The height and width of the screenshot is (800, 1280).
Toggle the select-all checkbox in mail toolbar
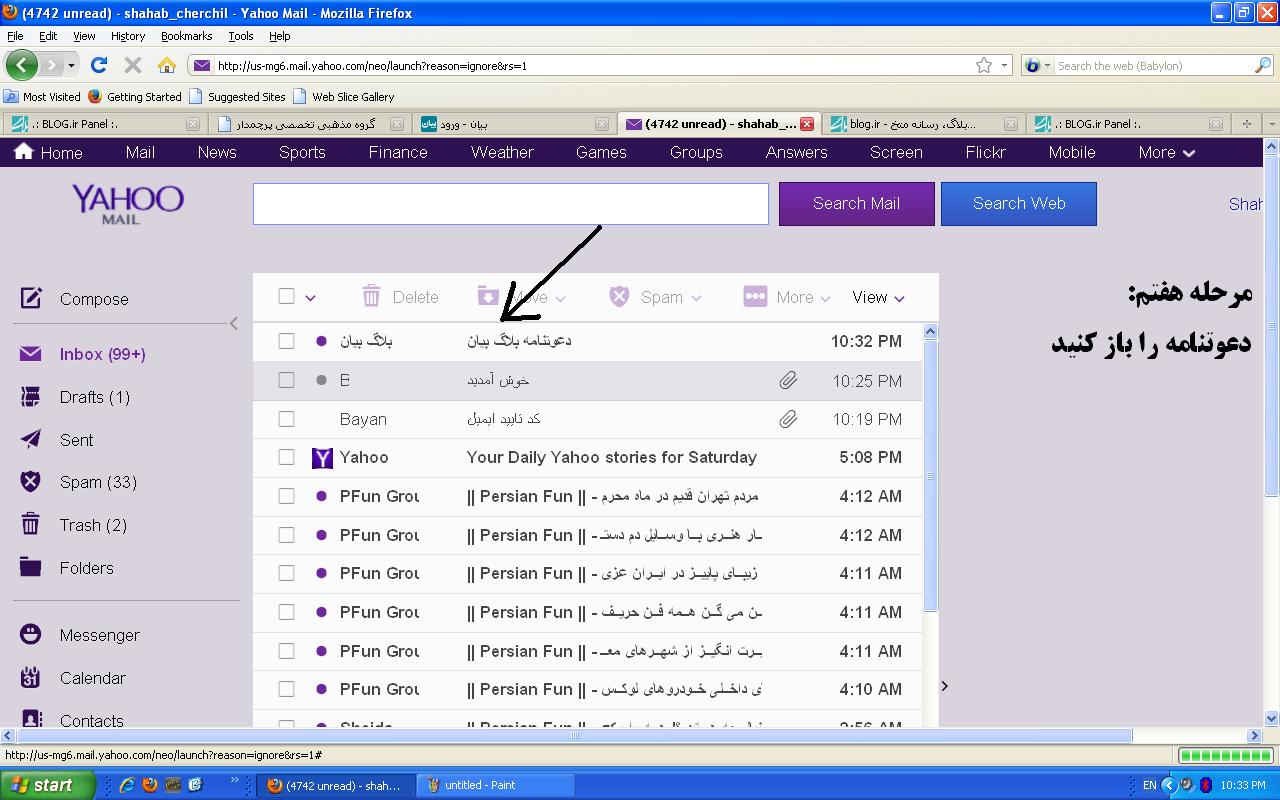(x=286, y=296)
